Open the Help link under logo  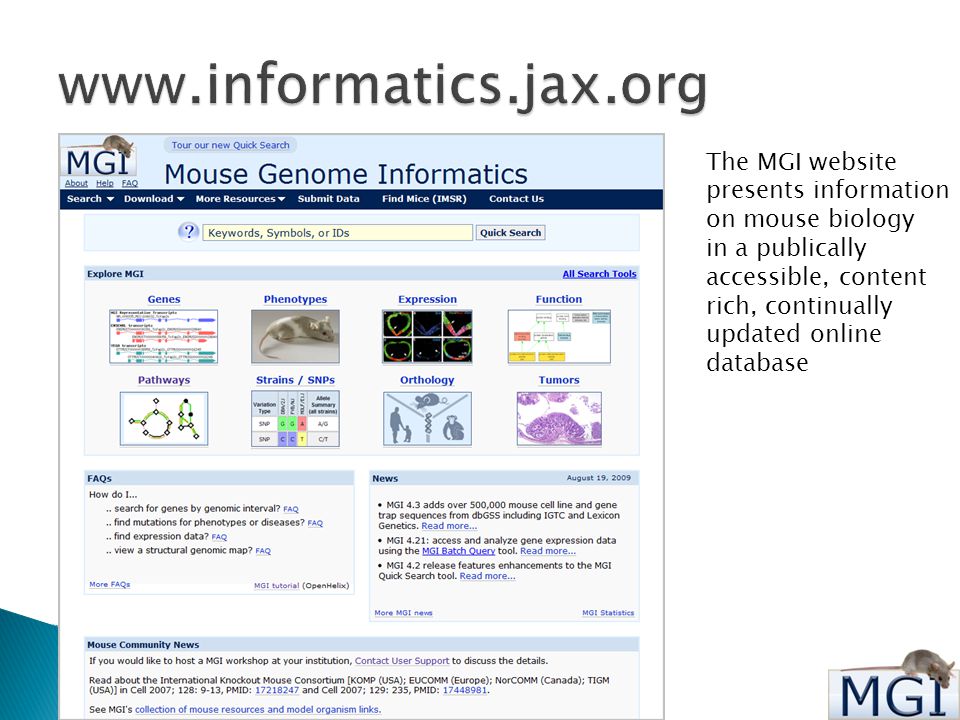105,183
